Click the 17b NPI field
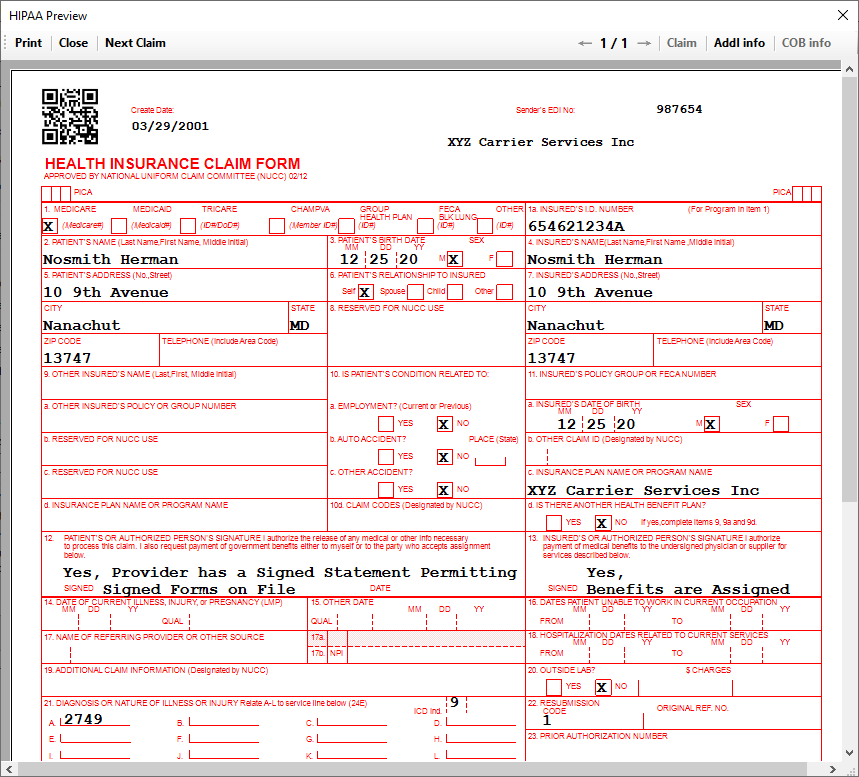Screen dimensions: 859x777 436,654
